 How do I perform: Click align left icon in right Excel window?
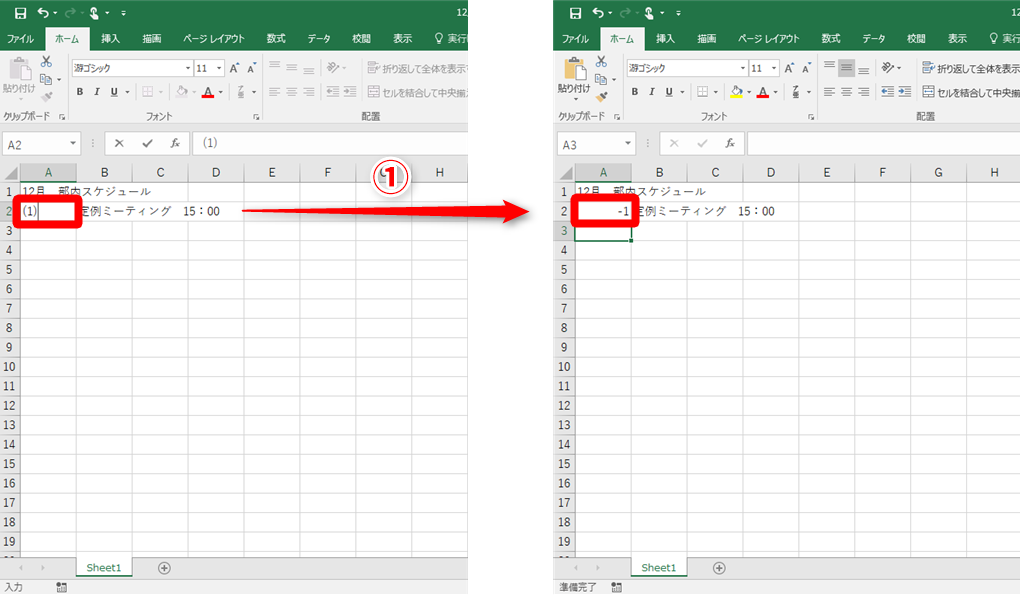point(829,92)
